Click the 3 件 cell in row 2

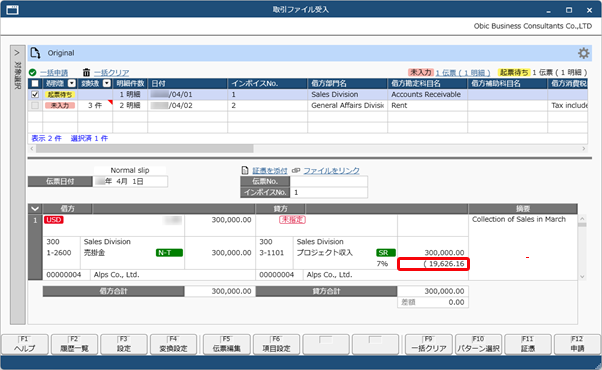(x=95, y=106)
